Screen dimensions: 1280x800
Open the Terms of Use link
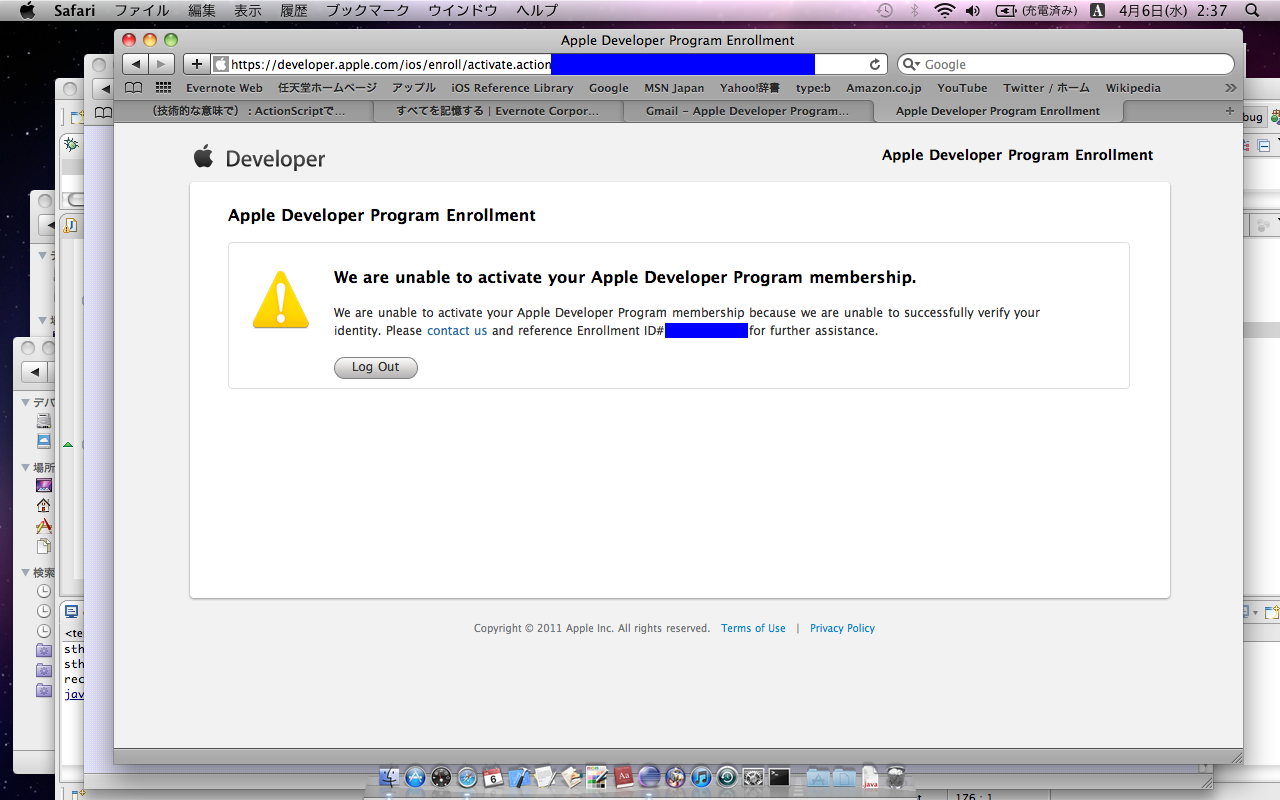tap(753, 628)
